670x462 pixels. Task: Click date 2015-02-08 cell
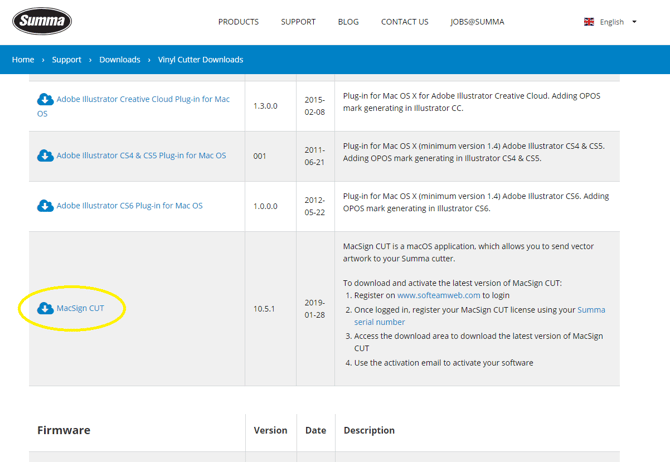[x=314, y=106]
